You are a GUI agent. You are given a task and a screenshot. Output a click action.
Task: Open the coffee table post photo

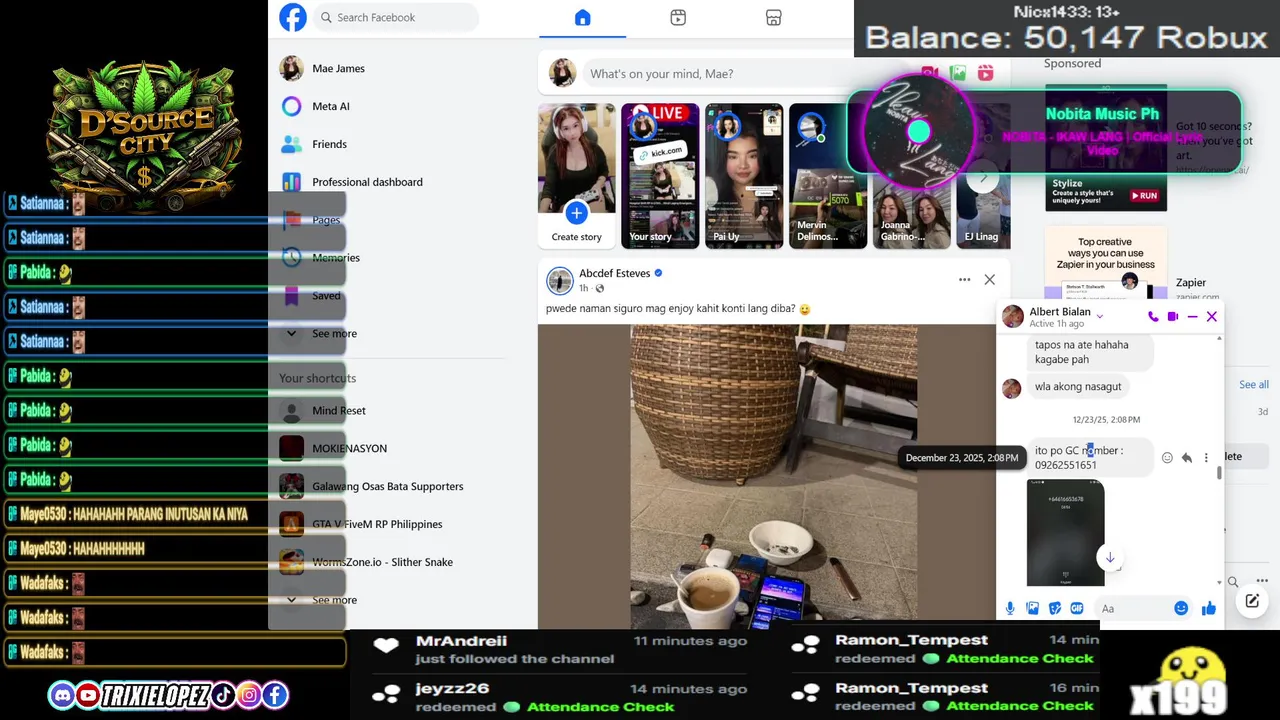tap(773, 476)
